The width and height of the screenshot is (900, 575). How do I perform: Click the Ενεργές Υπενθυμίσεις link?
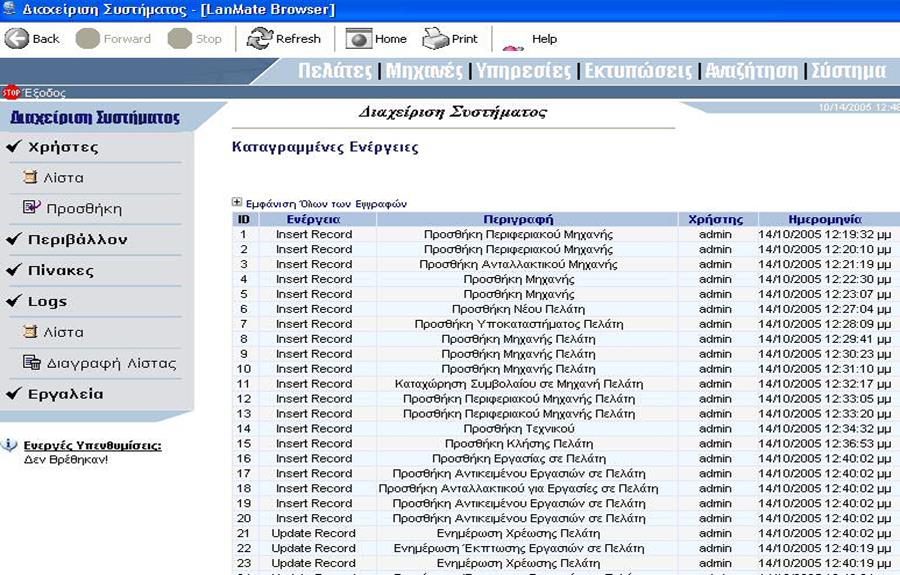[92, 445]
